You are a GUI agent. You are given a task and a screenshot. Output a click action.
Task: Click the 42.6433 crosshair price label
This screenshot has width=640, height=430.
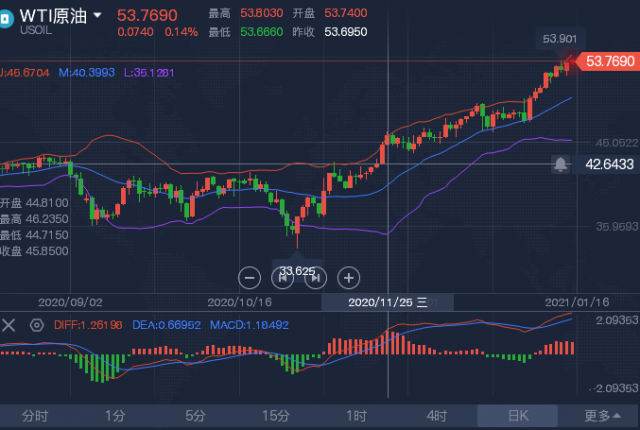[x=606, y=164]
